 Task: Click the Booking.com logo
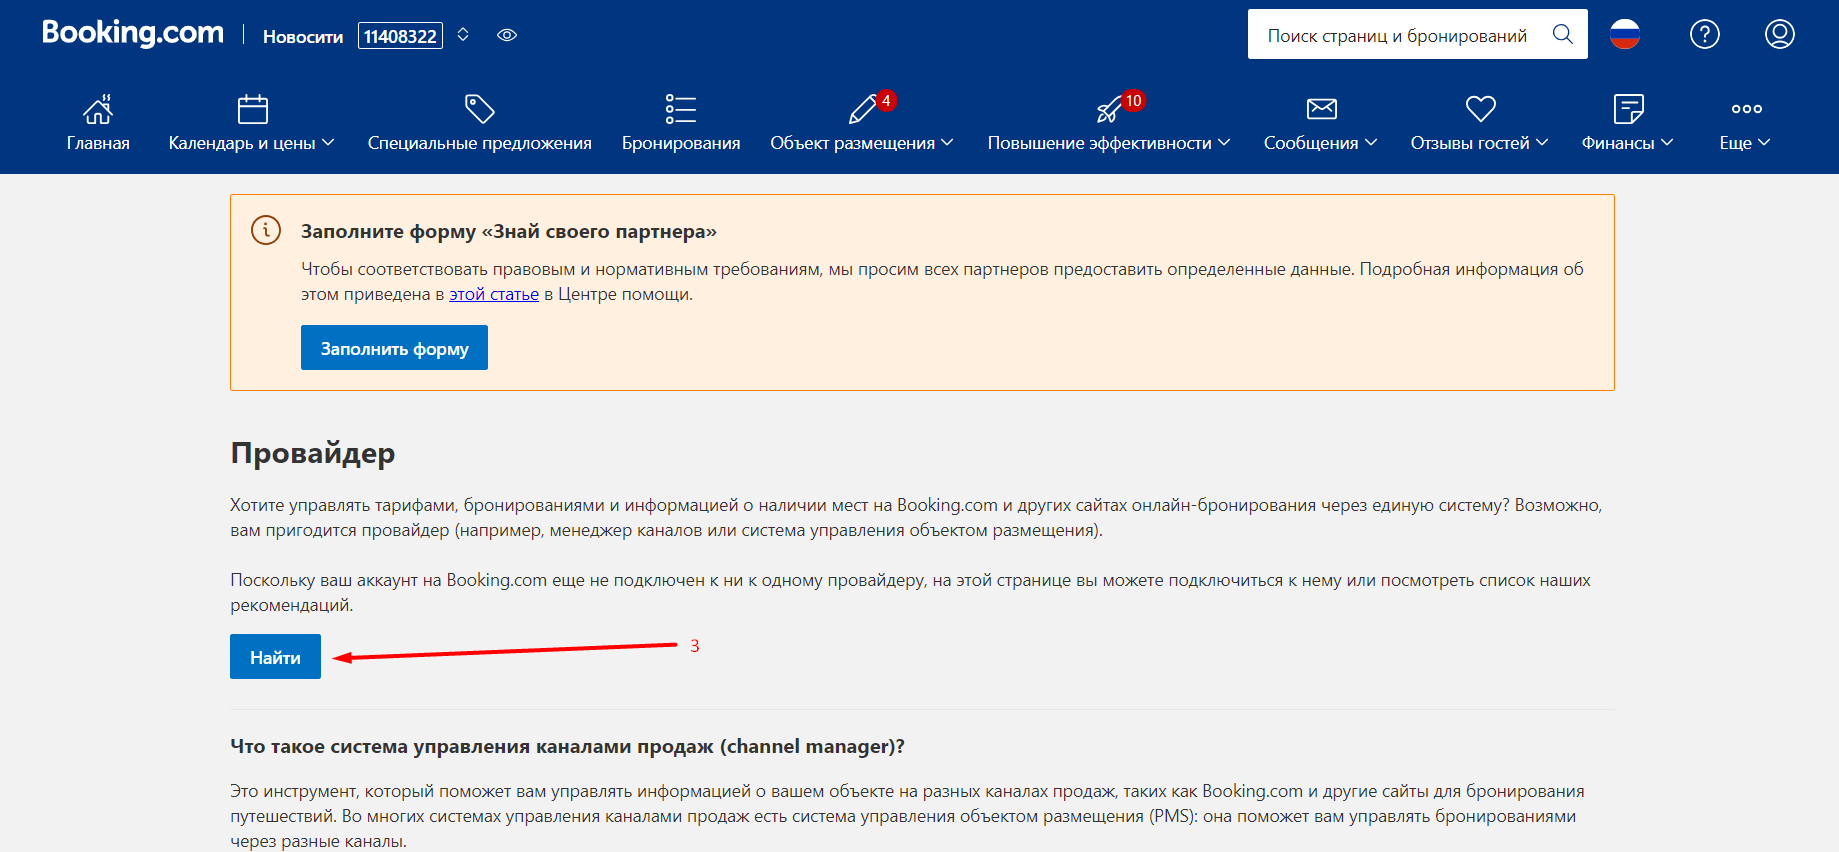[x=133, y=33]
